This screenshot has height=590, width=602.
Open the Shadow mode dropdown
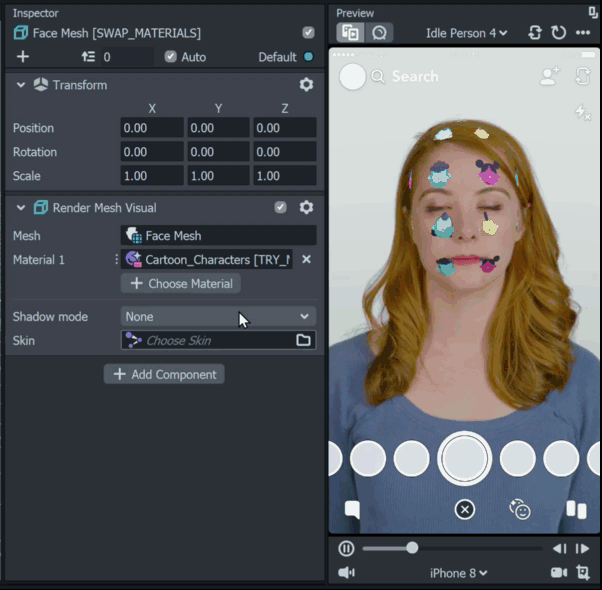click(x=218, y=317)
